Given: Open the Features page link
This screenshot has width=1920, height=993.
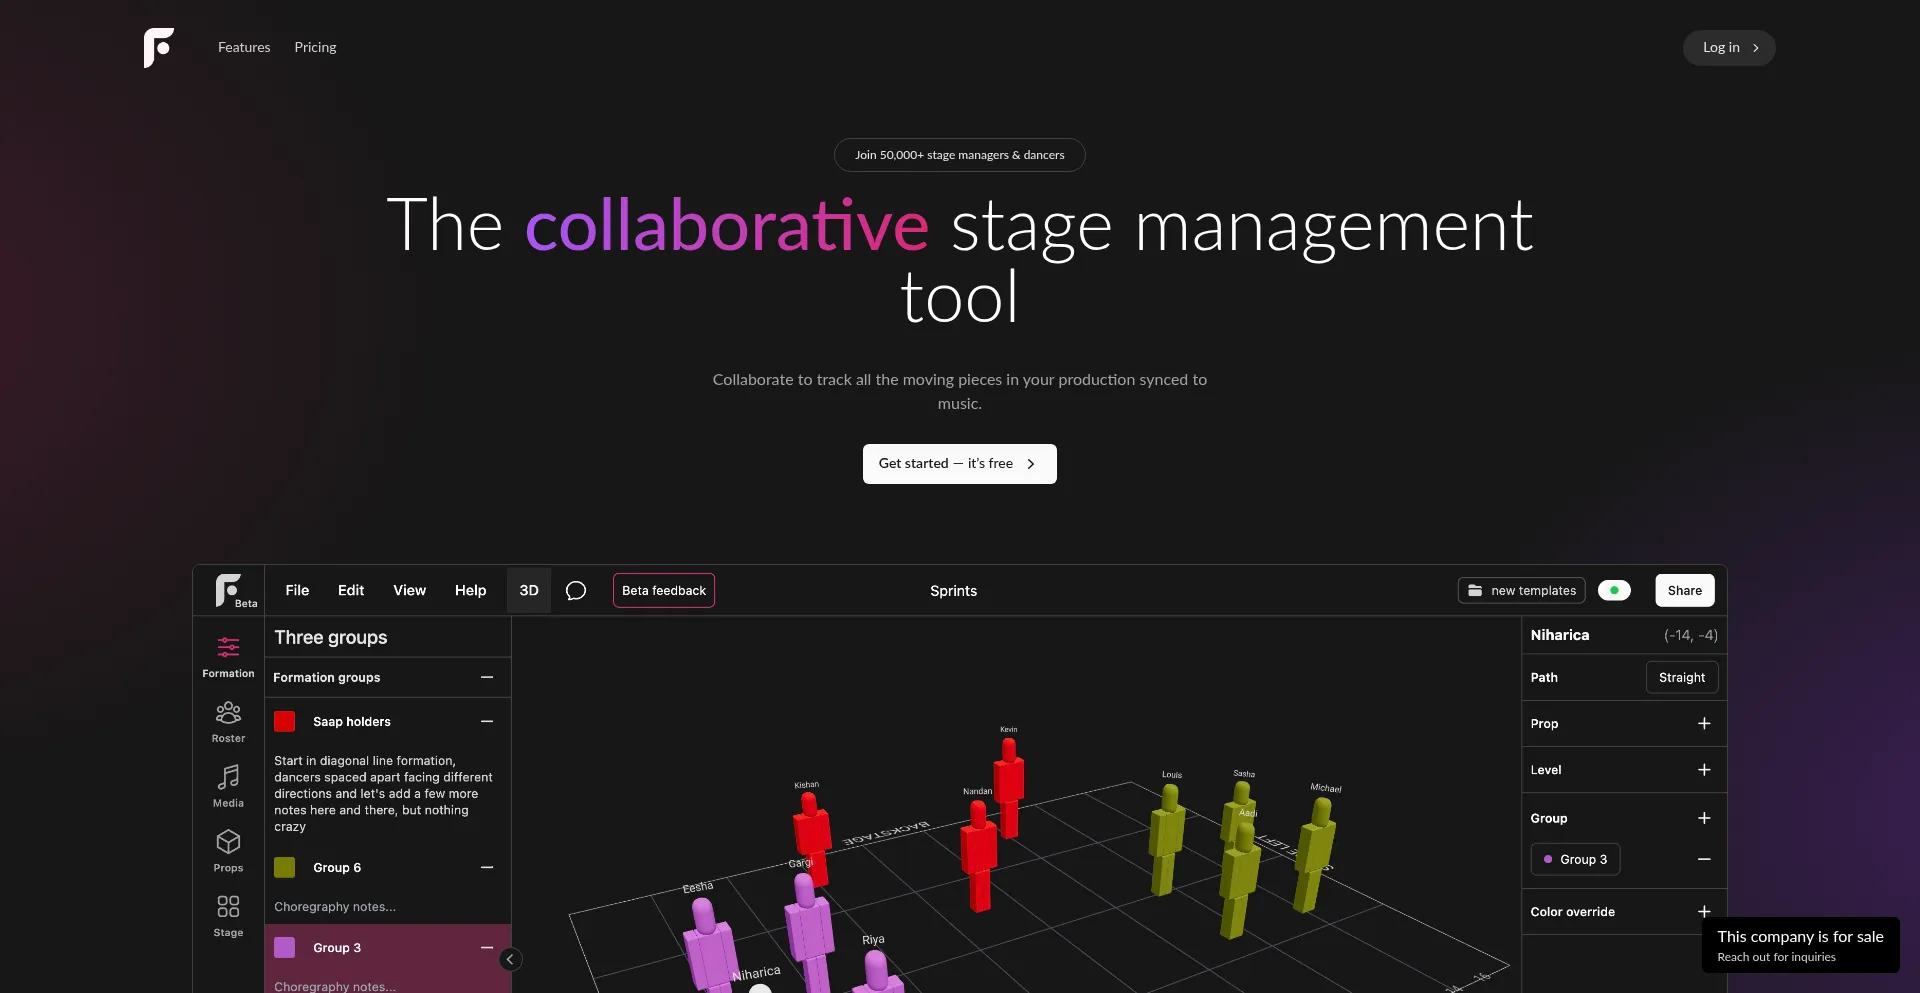Looking at the screenshot, I should tap(244, 47).
